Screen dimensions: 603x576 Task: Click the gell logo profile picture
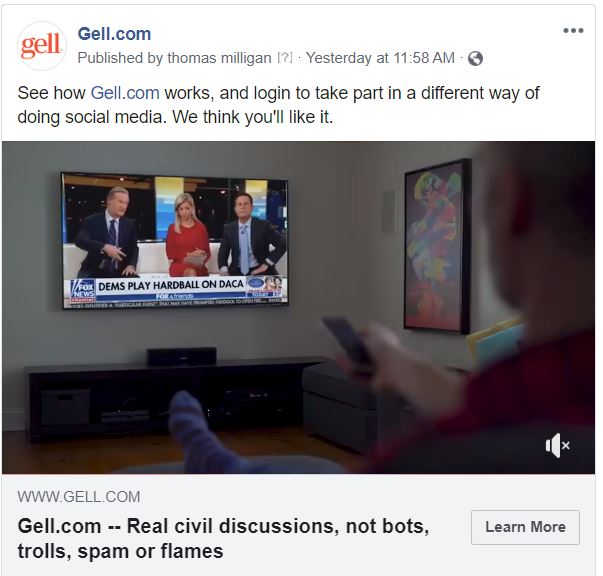click(x=41, y=46)
